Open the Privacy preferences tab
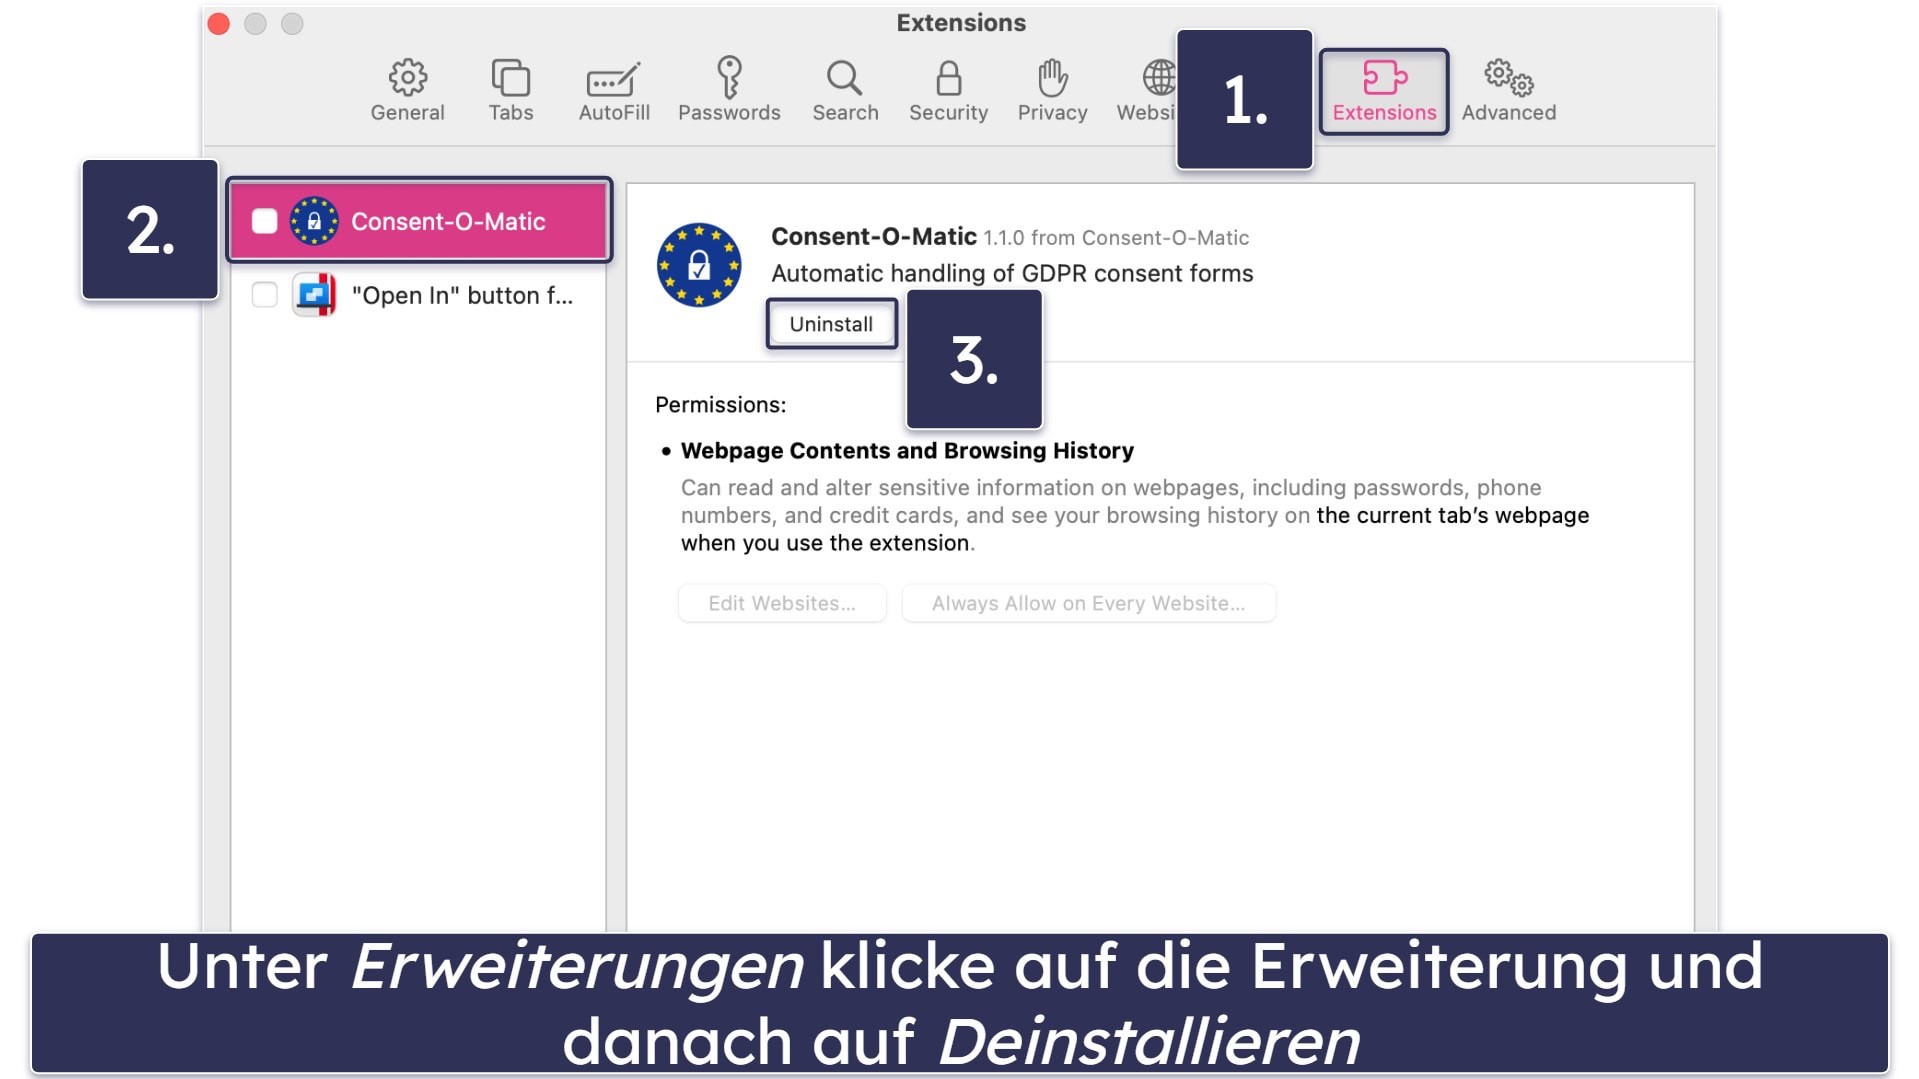This screenshot has height=1079, width=1919. 1052,90
